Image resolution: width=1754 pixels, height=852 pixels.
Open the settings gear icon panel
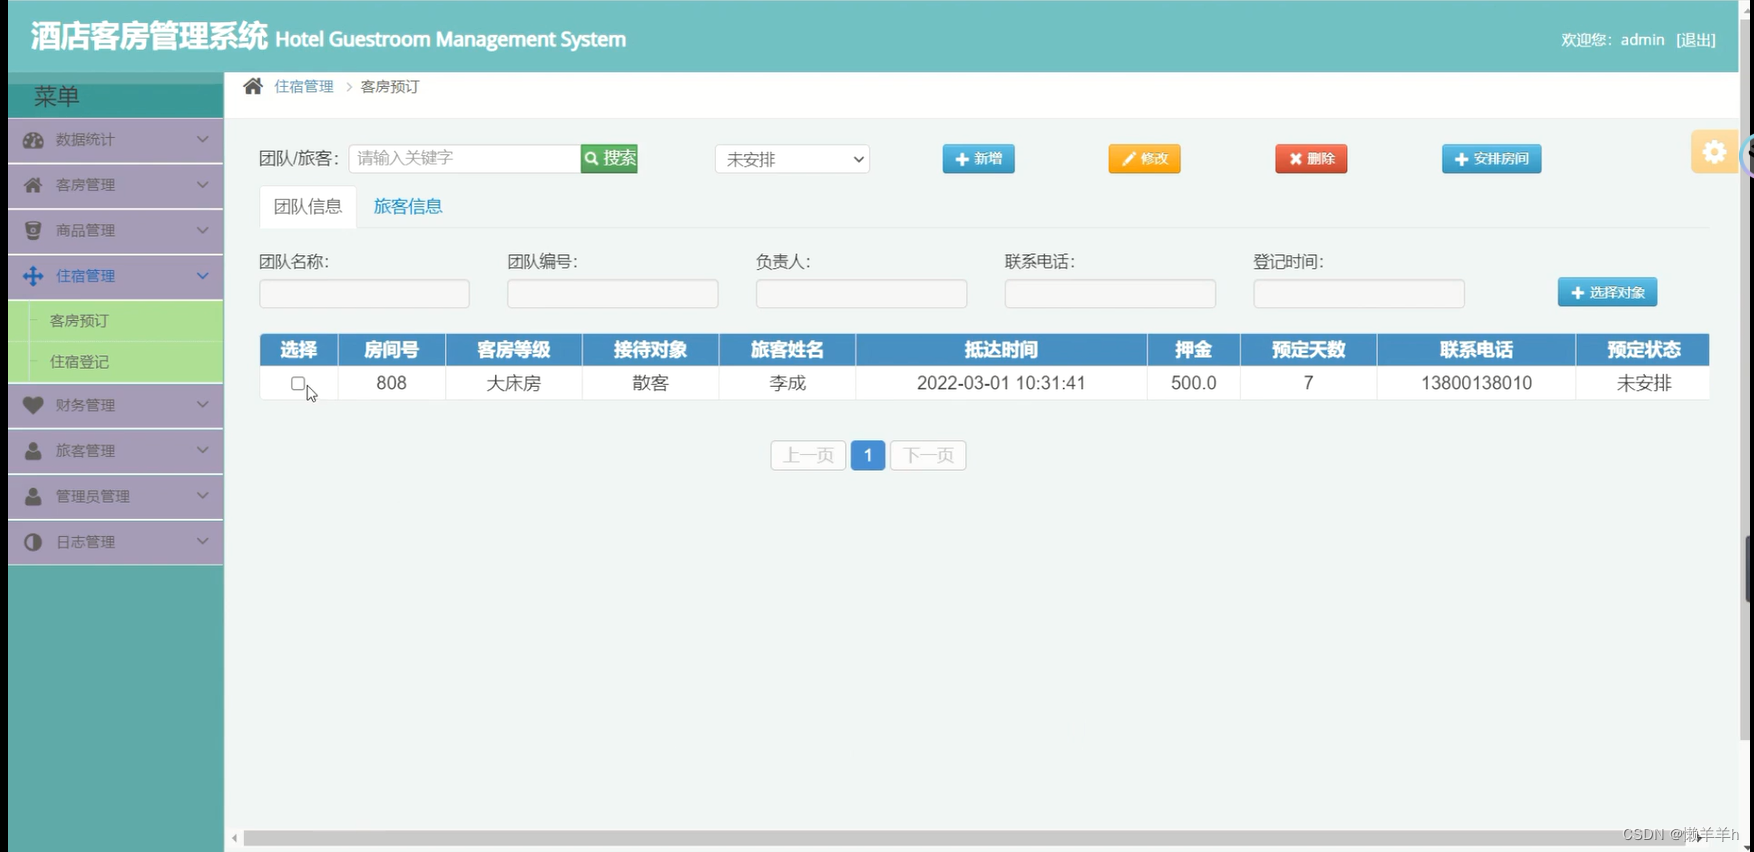coord(1714,152)
